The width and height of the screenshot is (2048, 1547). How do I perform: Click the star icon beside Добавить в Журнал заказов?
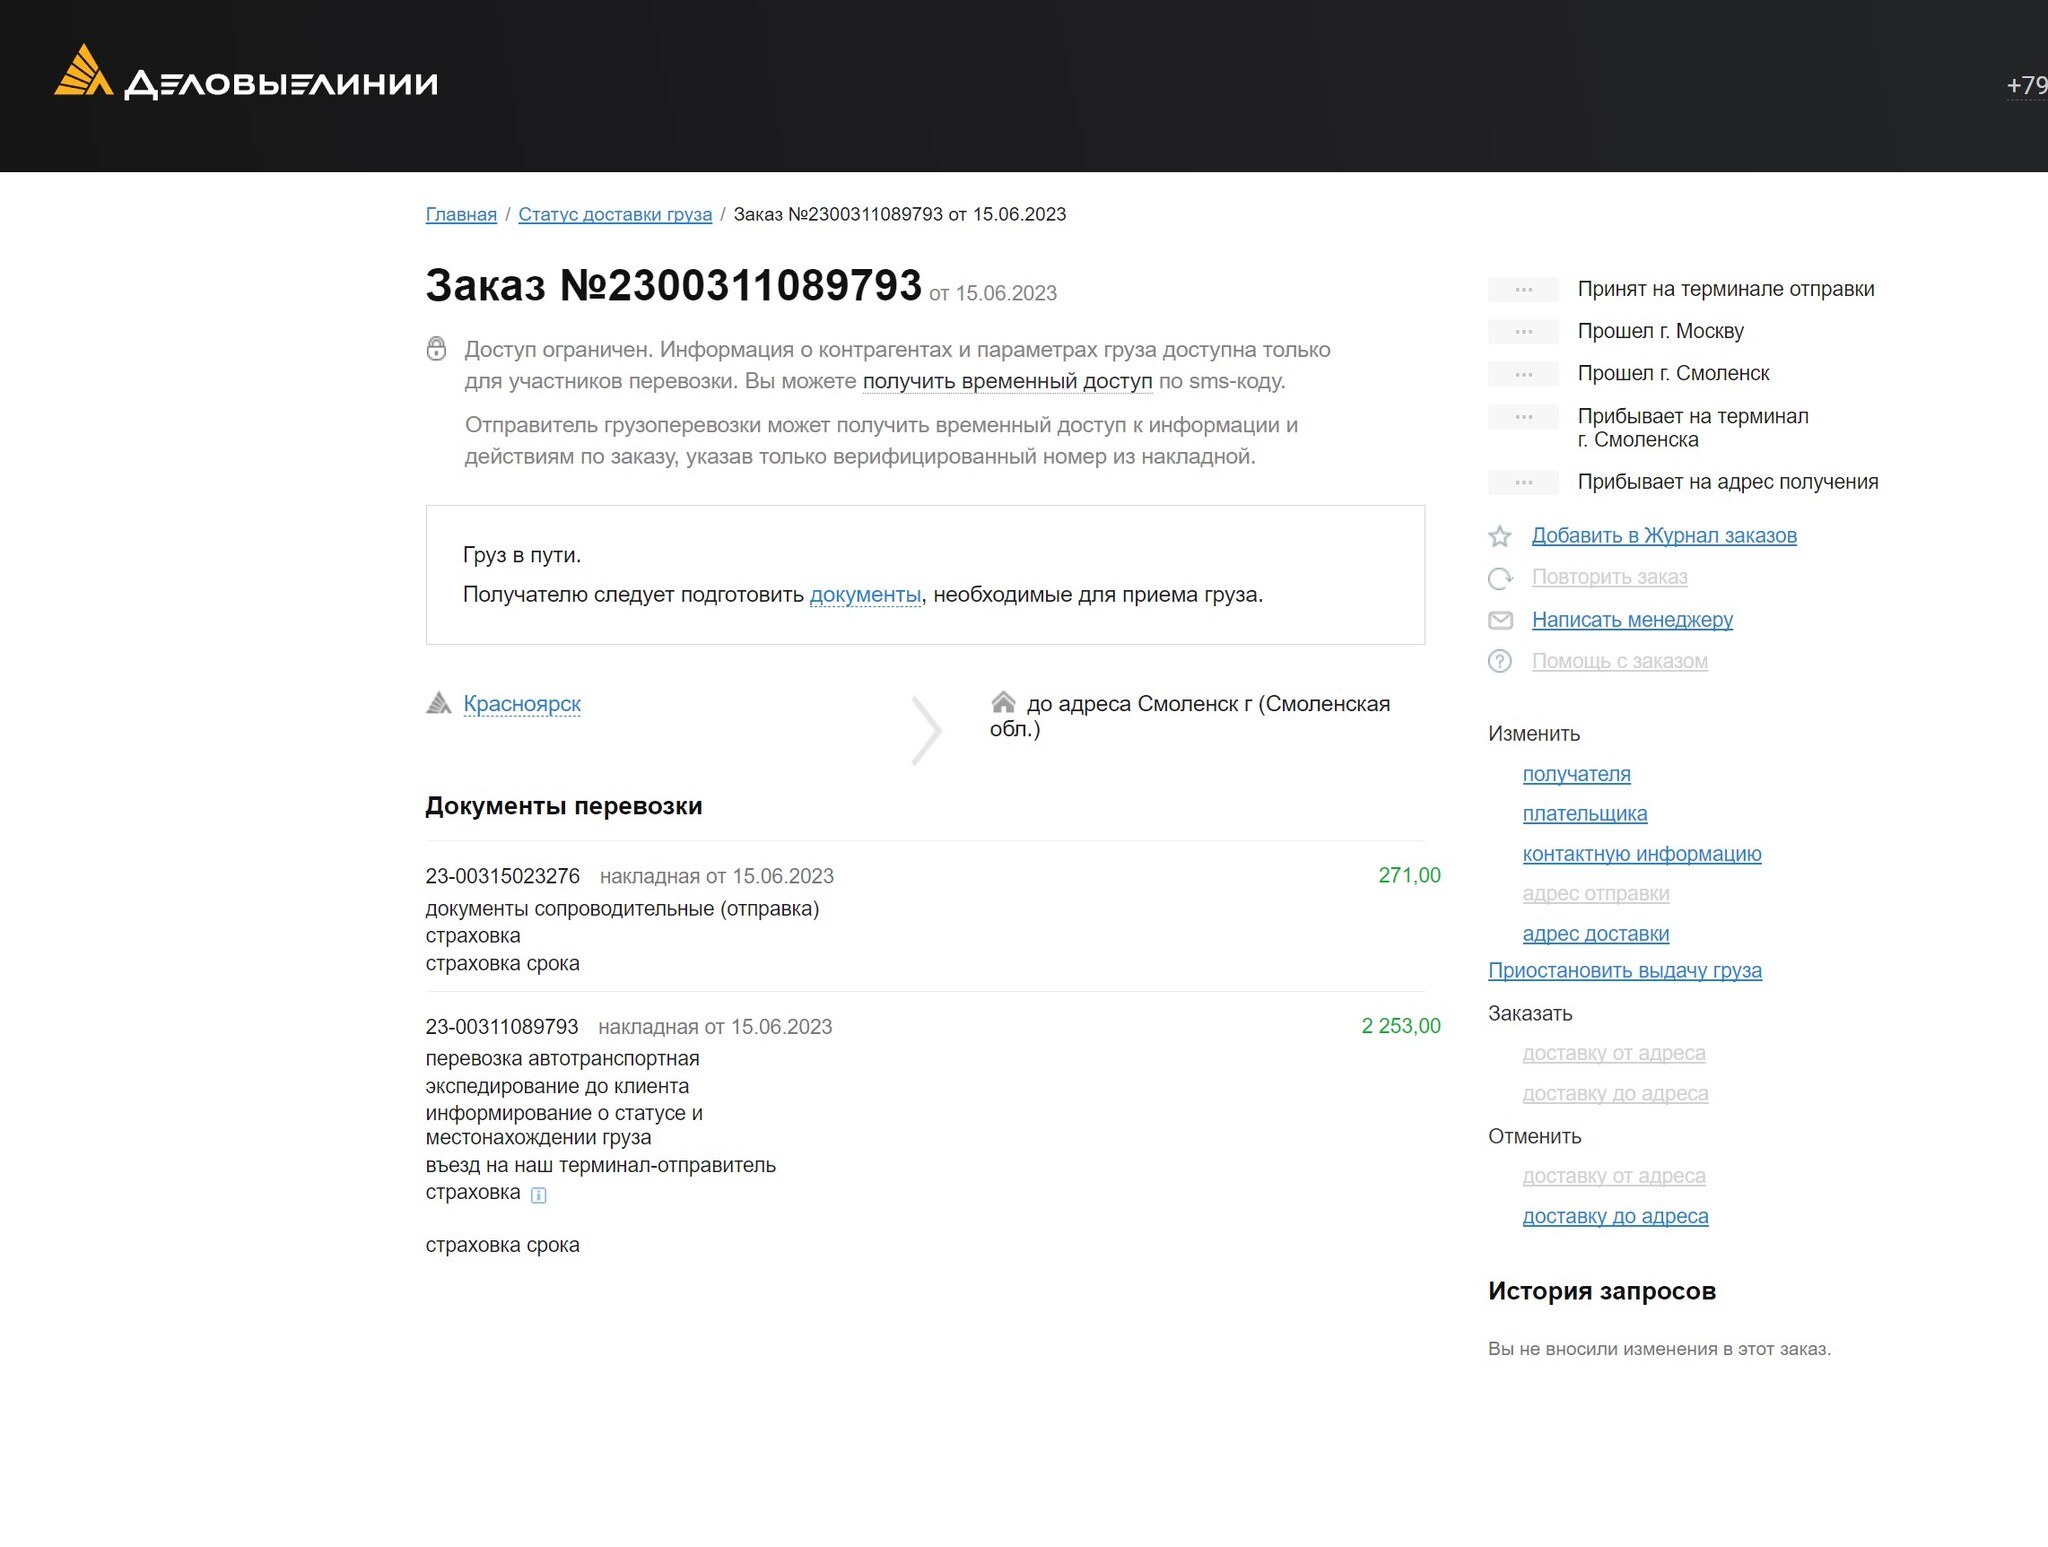(1500, 536)
